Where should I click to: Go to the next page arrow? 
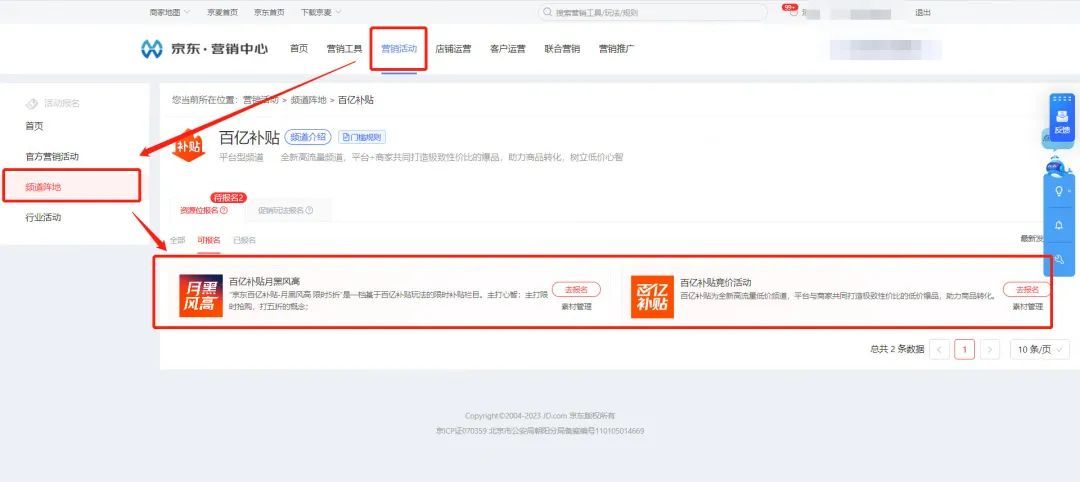[x=990, y=350]
